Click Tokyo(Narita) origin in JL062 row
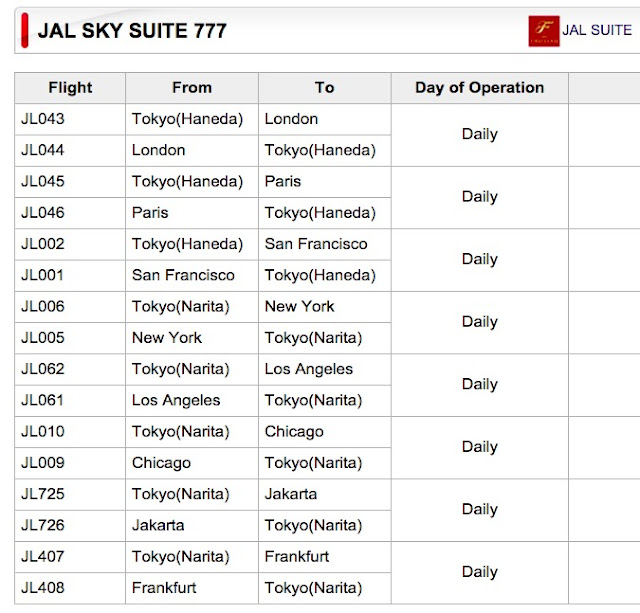640x613 pixels. point(181,369)
